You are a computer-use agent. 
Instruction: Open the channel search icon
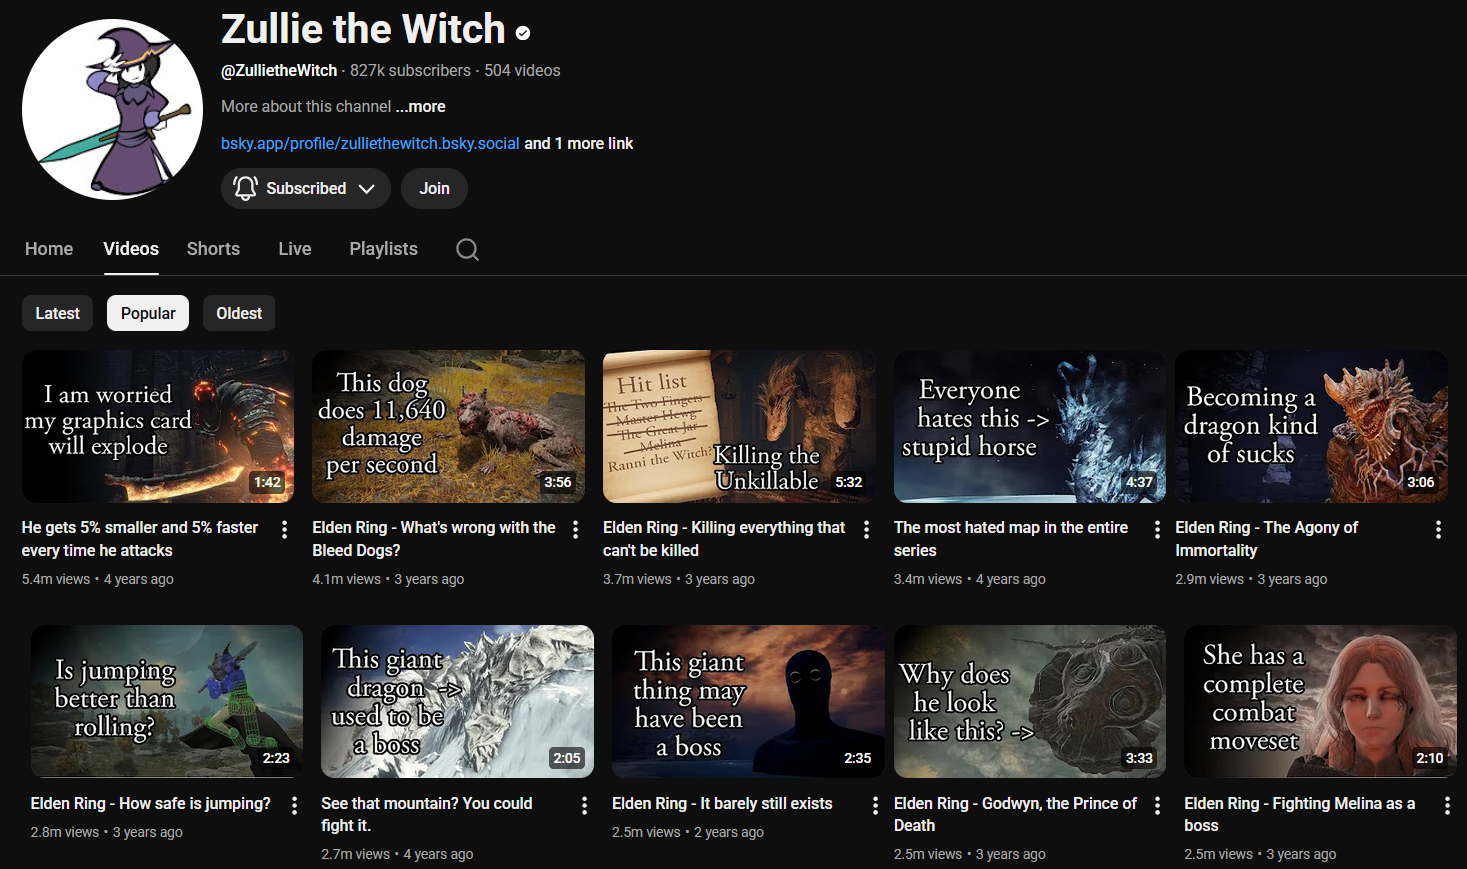click(x=467, y=249)
